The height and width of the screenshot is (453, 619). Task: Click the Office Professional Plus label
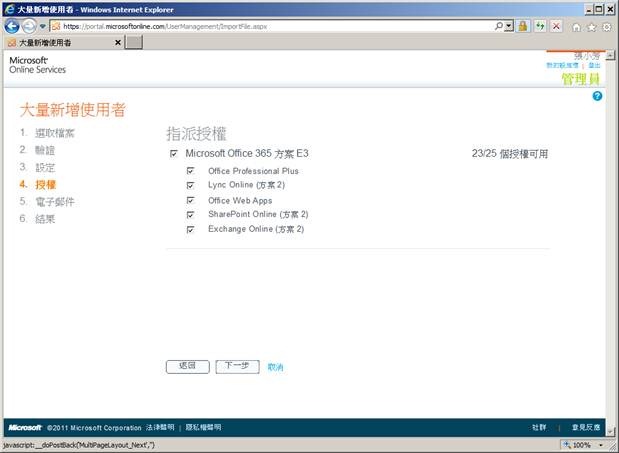[x=253, y=171]
